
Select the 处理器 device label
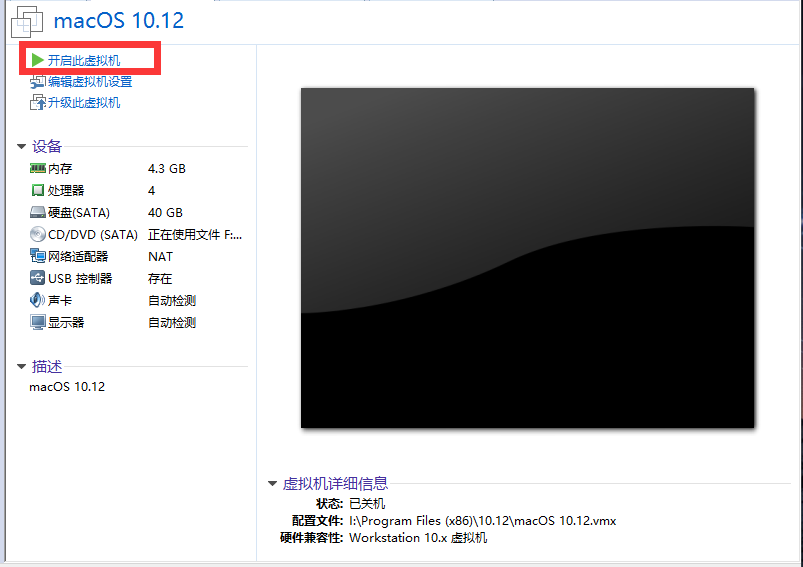click(66, 191)
